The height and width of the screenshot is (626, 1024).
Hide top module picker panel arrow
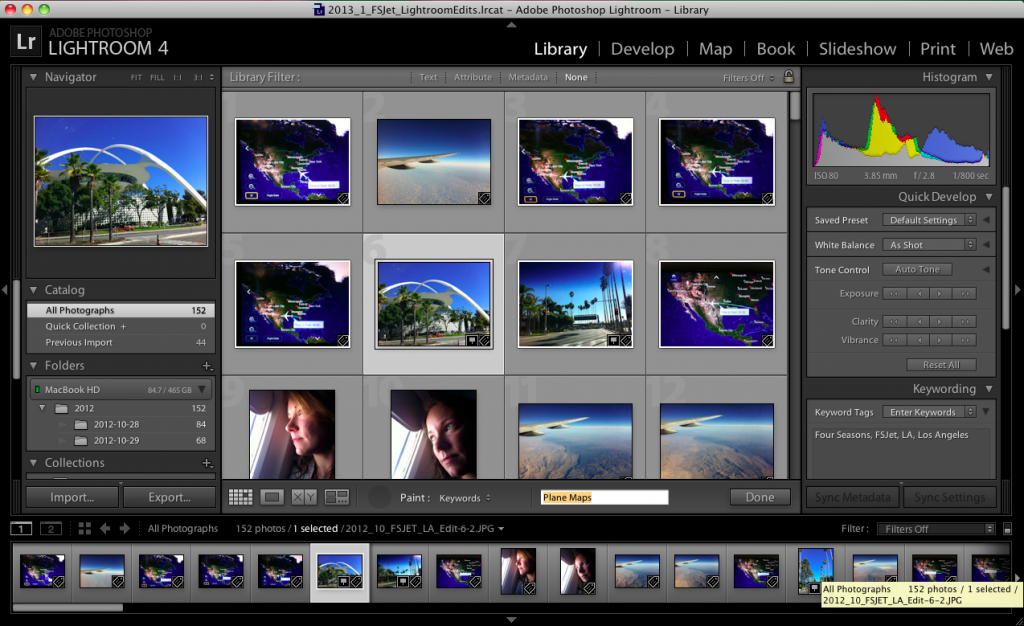(x=511, y=25)
